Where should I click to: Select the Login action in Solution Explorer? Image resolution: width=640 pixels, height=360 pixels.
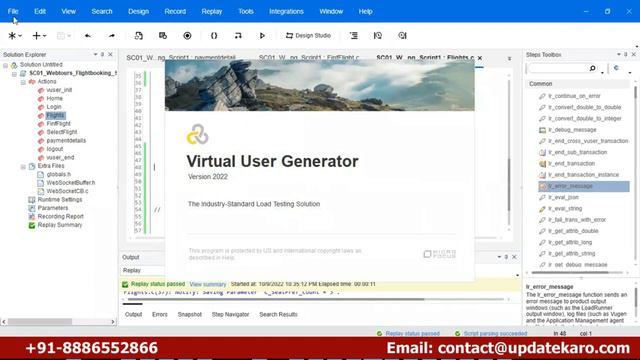click(x=54, y=107)
